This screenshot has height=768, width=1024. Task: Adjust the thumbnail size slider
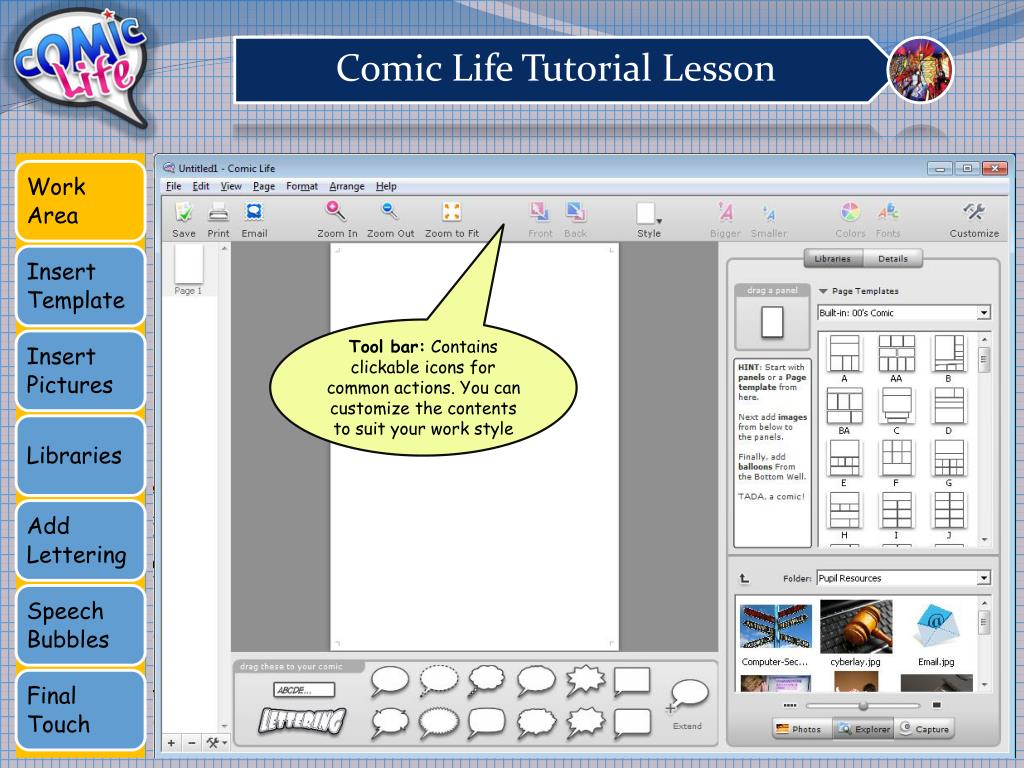click(863, 705)
